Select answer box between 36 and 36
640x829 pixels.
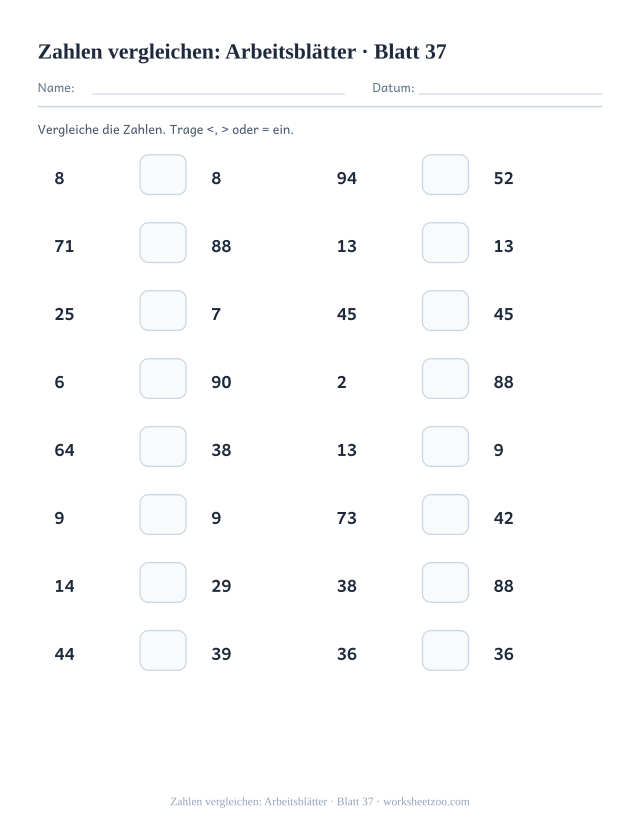coord(445,650)
